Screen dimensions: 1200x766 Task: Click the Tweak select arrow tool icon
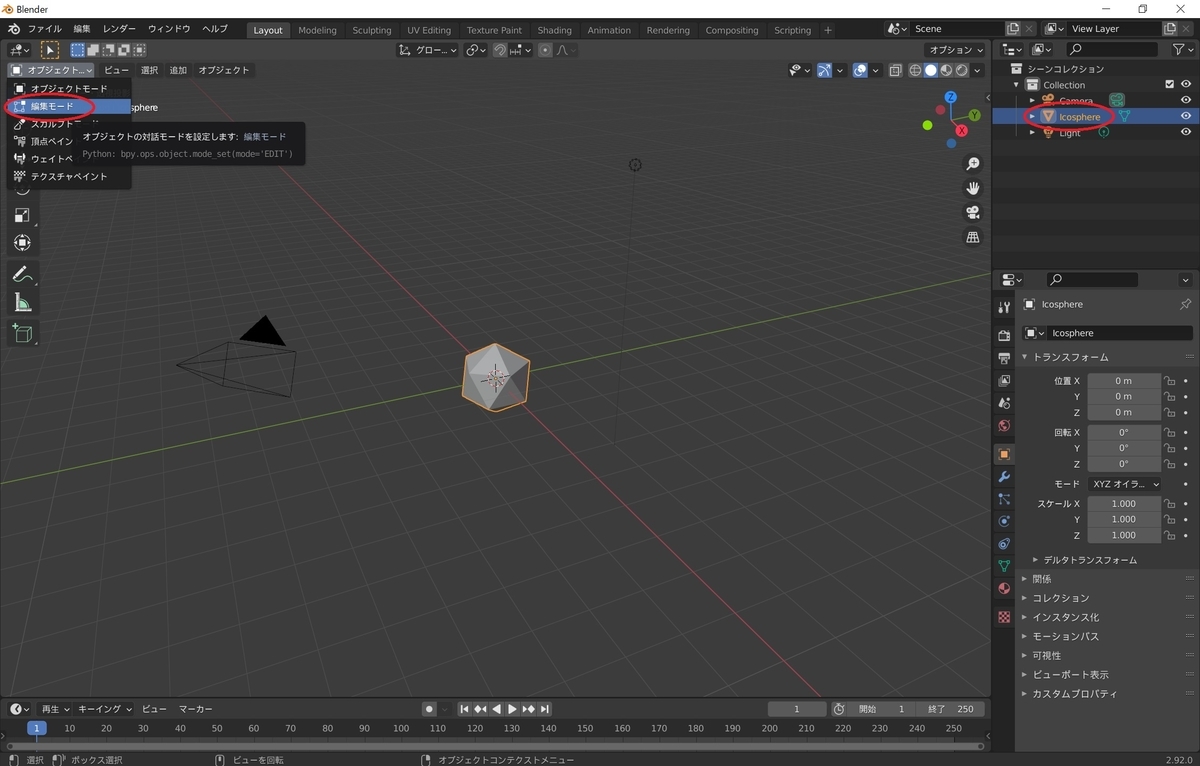click(49, 49)
